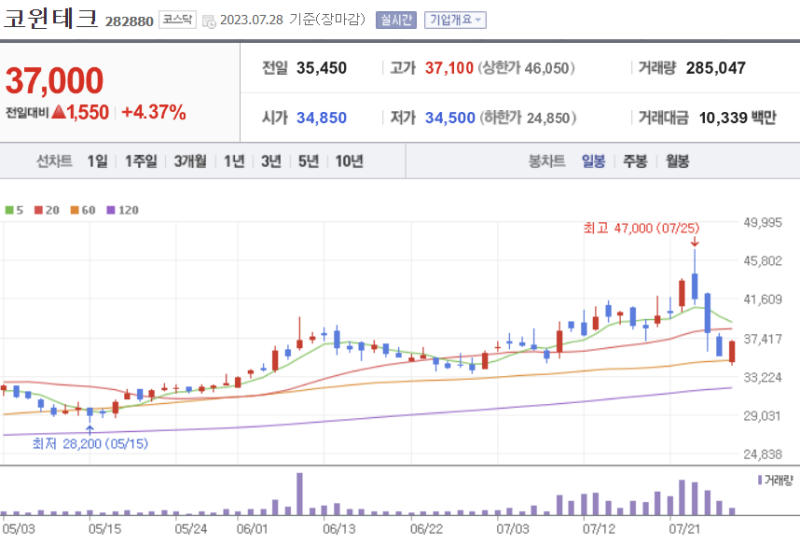Click the orange 60-day moving average swatch
The width and height of the screenshot is (800, 544).
[x=74, y=210]
